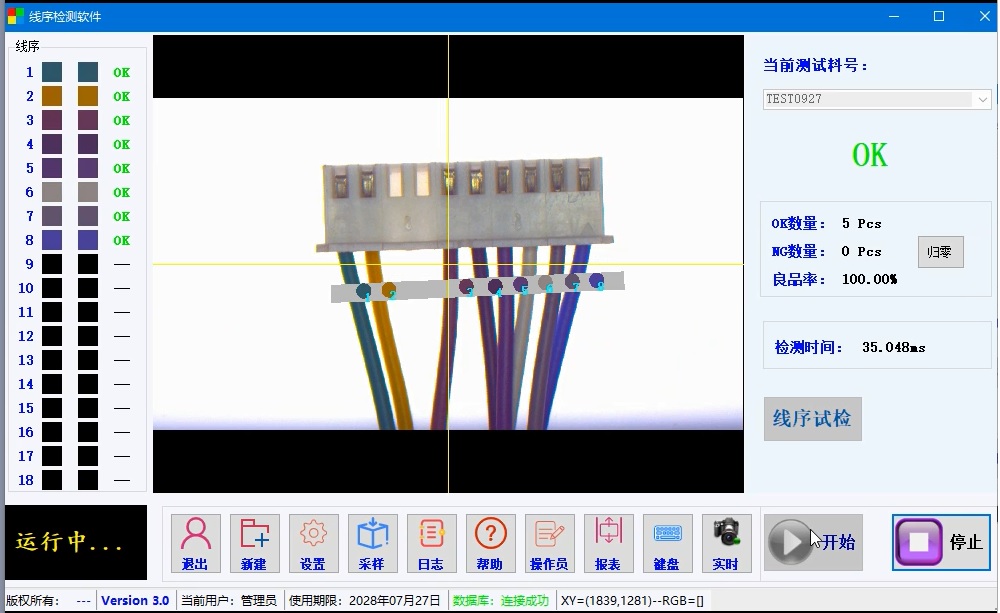Open 设置 (Settings) gear icon
Viewport: 1000px width, 613px height.
pyautogui.click(x=313, y=543)
